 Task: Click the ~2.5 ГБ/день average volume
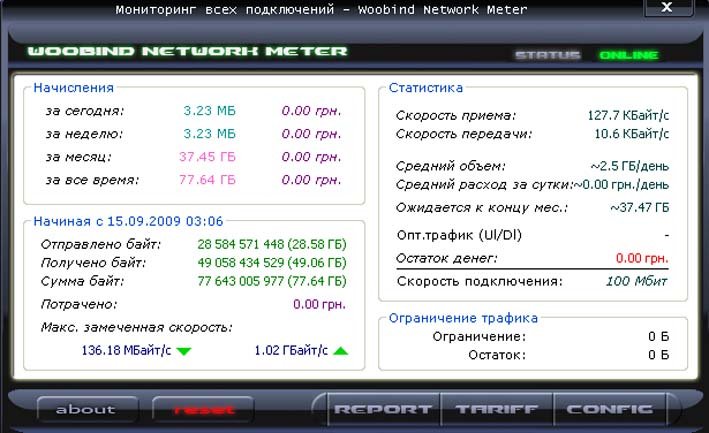629,166
